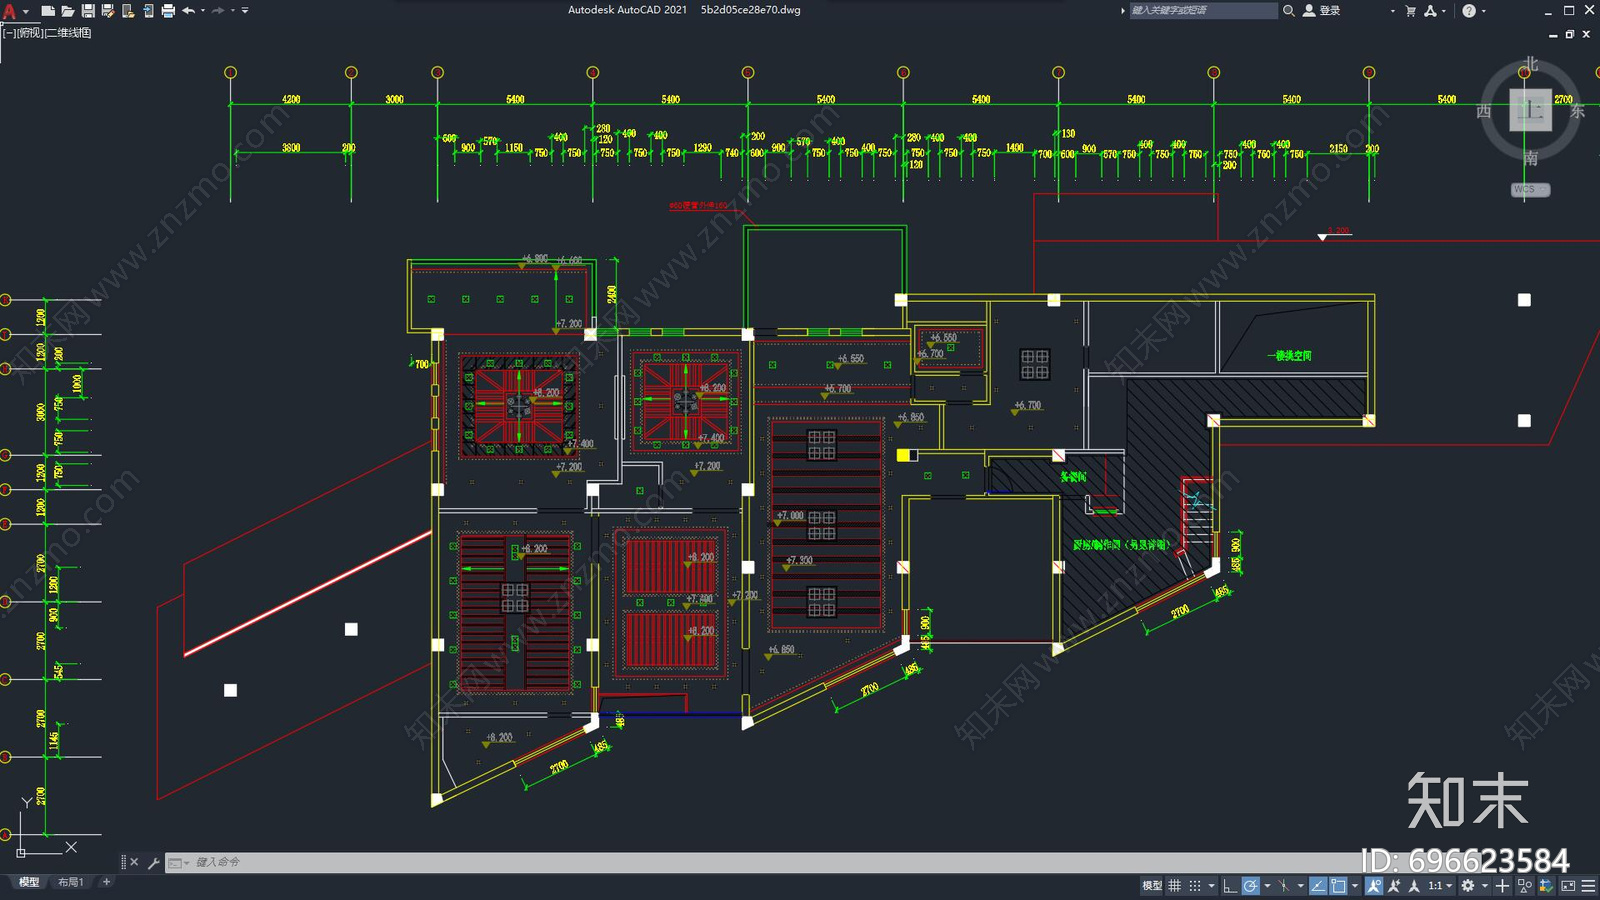Expand object snap settings dropdown arrow
Screen dimensions: 1600x900
tap(1355, 886)
